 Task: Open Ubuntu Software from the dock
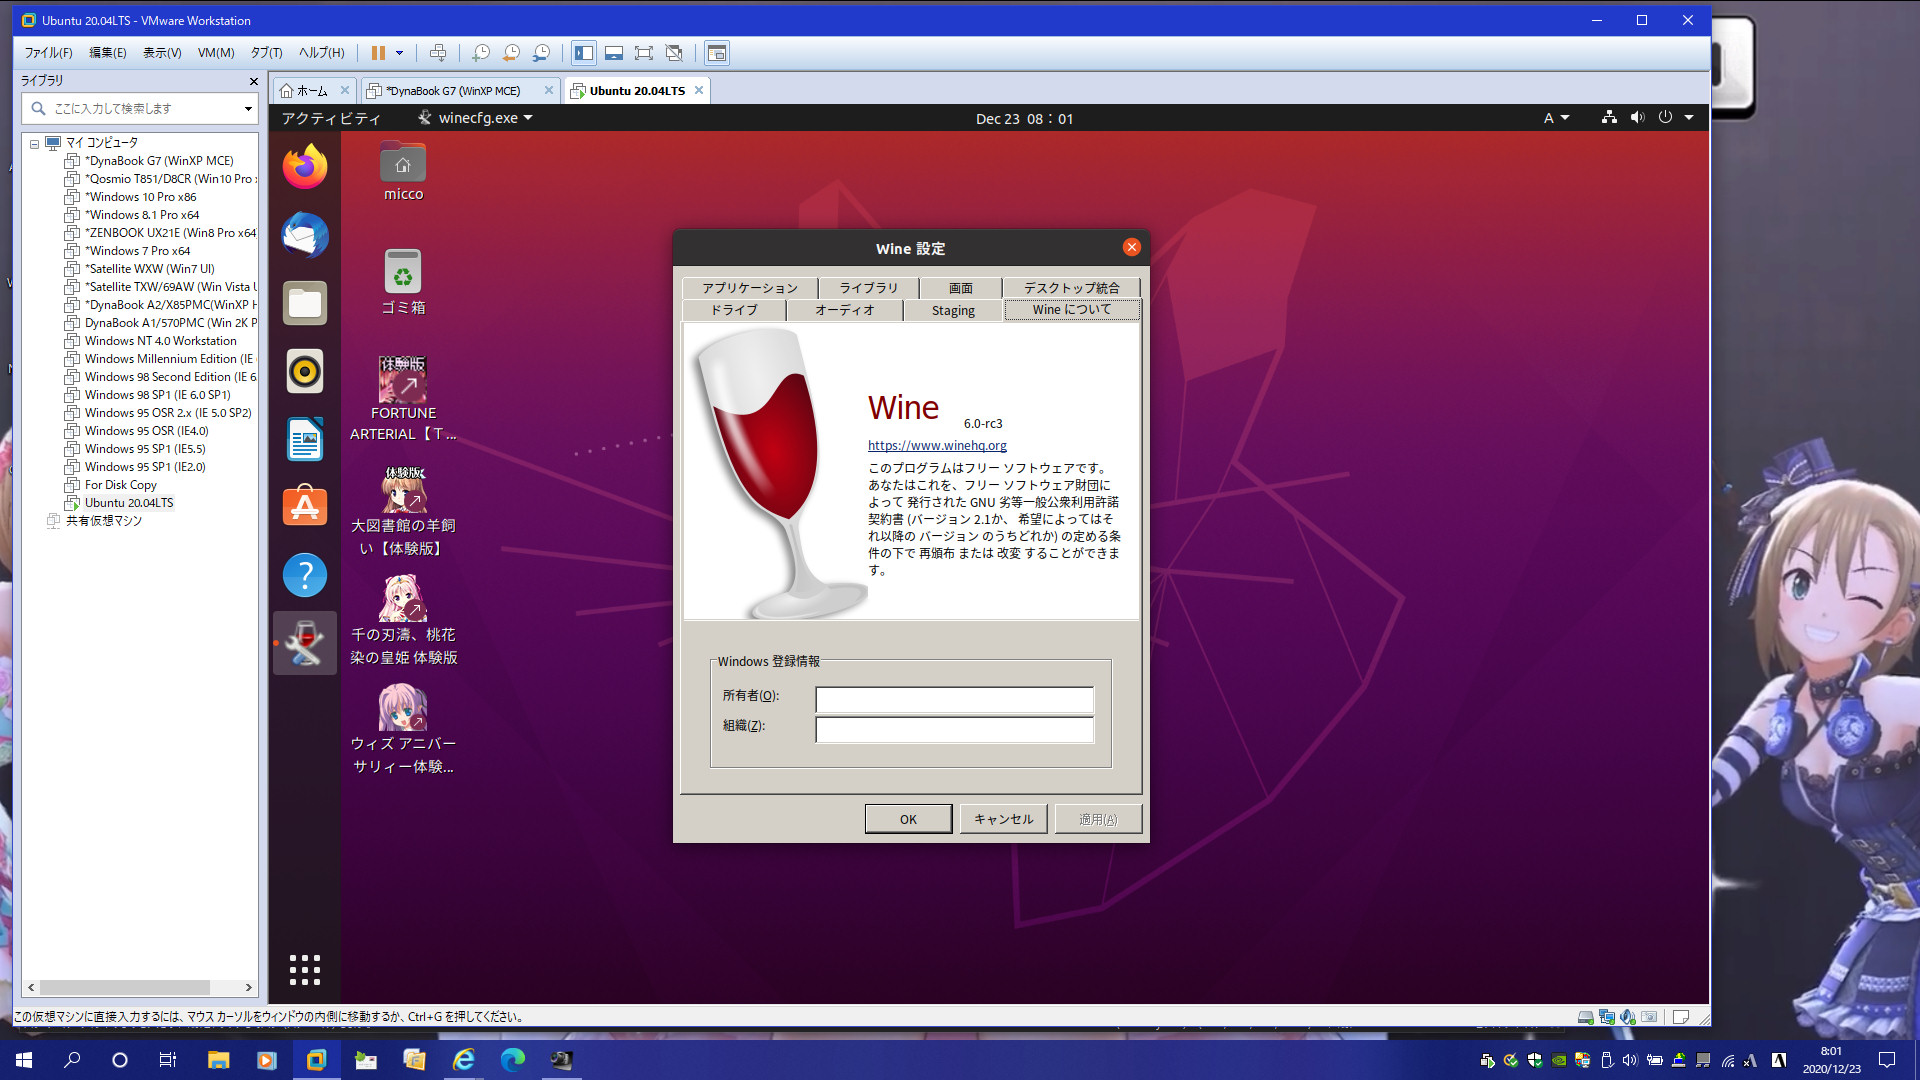305,507
